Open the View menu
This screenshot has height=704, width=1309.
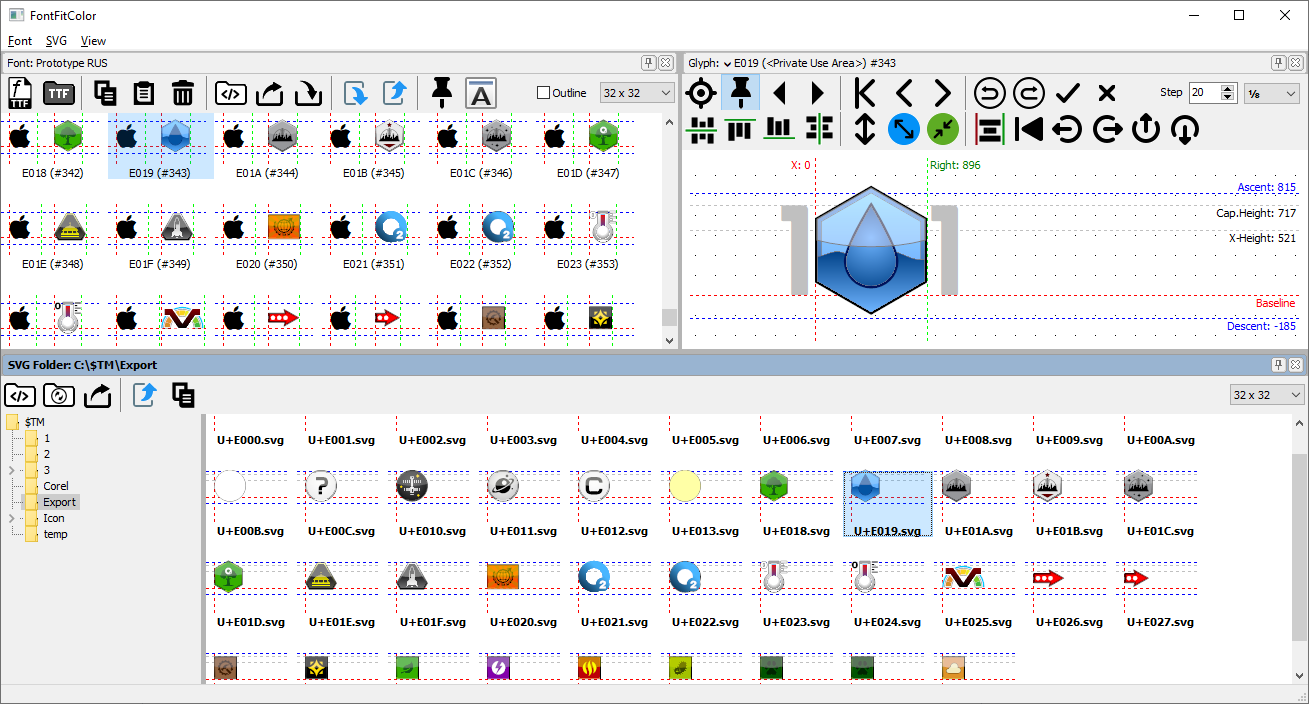click(93, 41)
